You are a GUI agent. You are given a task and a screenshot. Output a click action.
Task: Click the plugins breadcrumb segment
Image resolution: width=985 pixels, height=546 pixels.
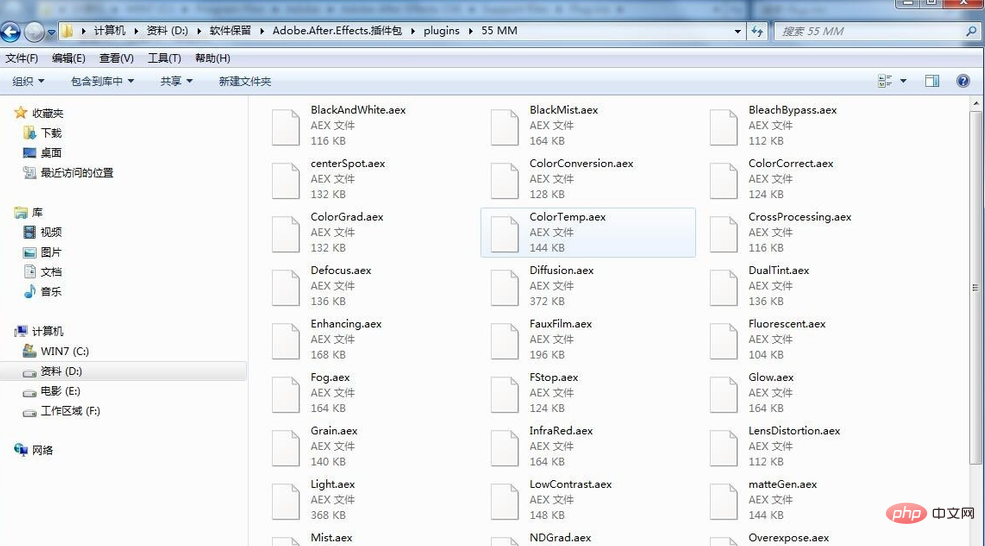point(441,31)
